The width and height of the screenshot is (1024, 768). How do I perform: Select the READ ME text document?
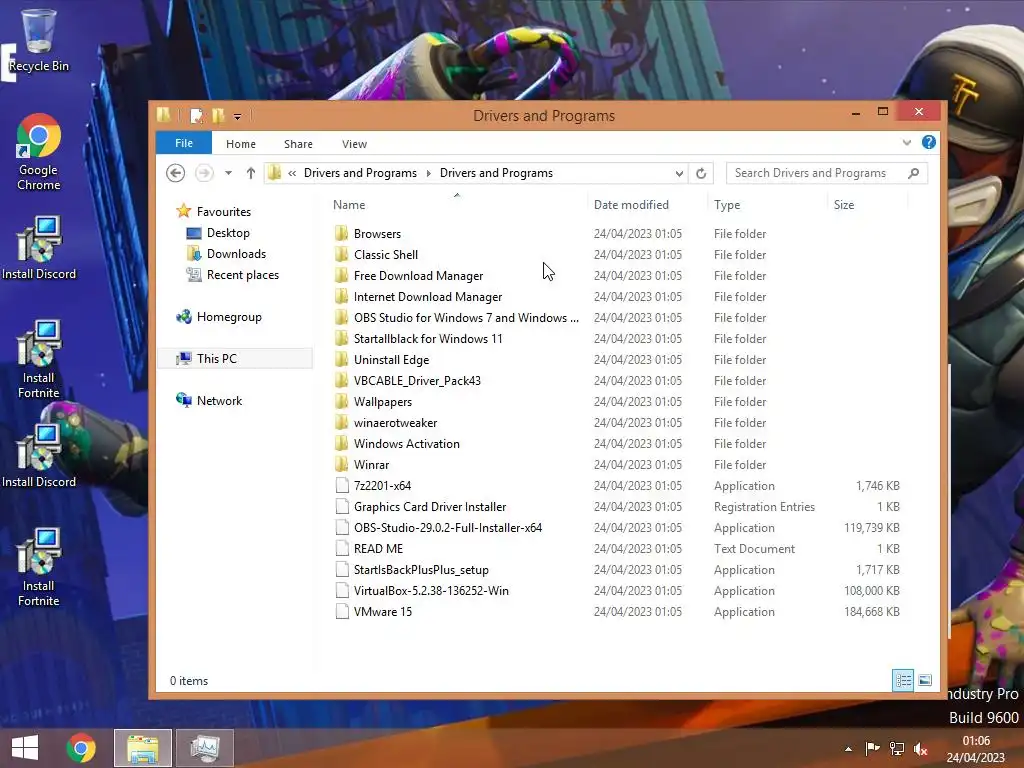(378, 549)
